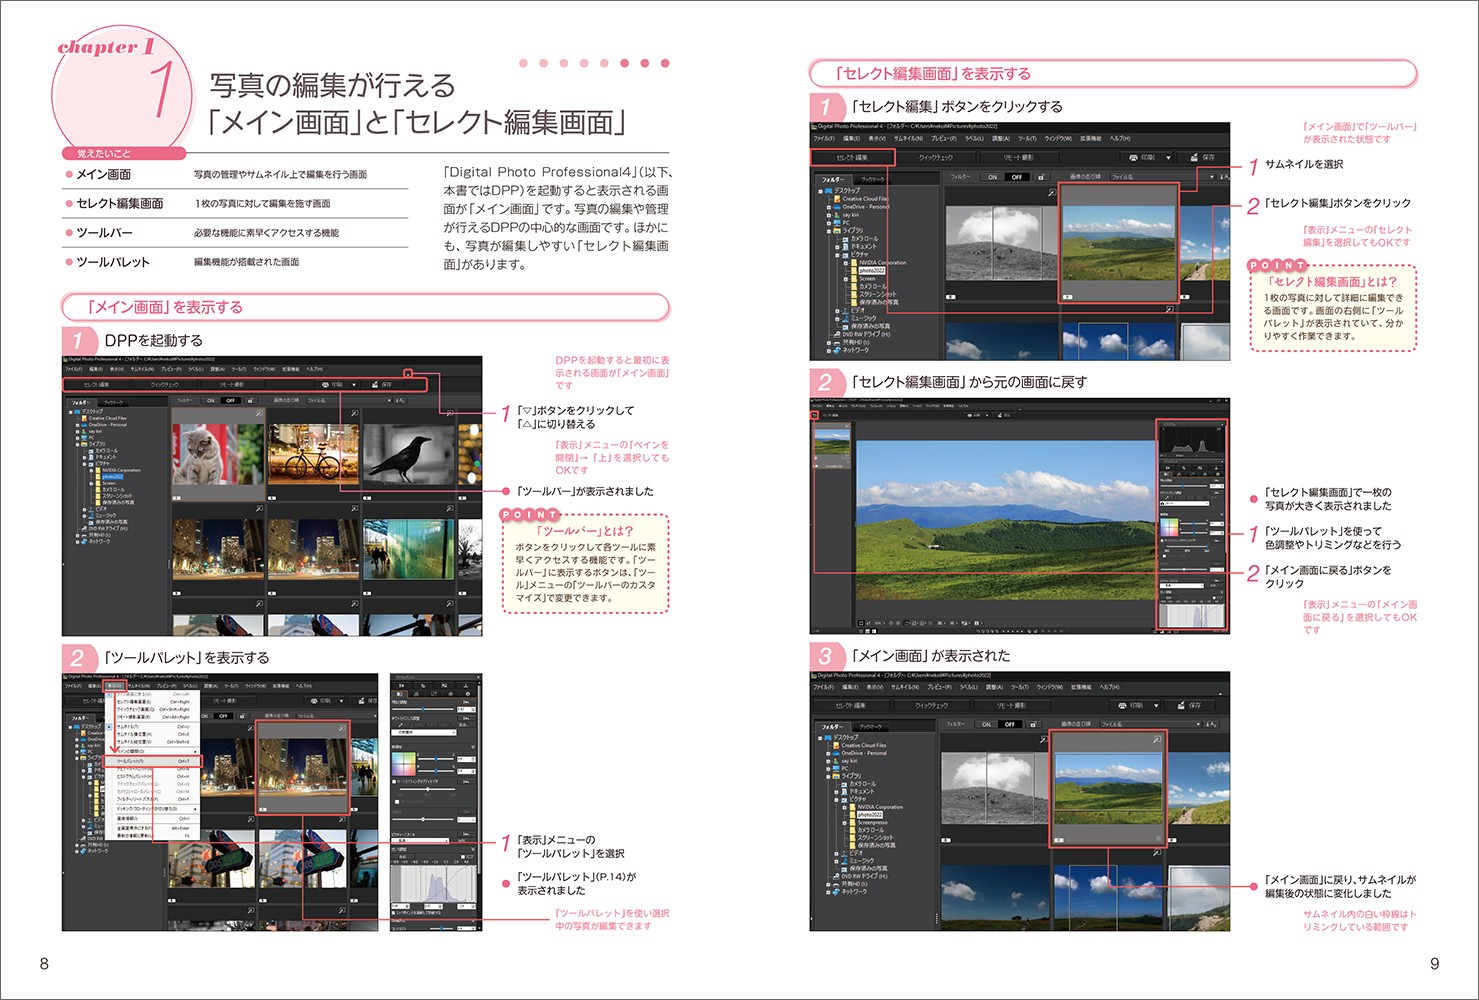
Task: Click the brightness adjustment slider in tool palette
Action: click(x=423, y=709)
